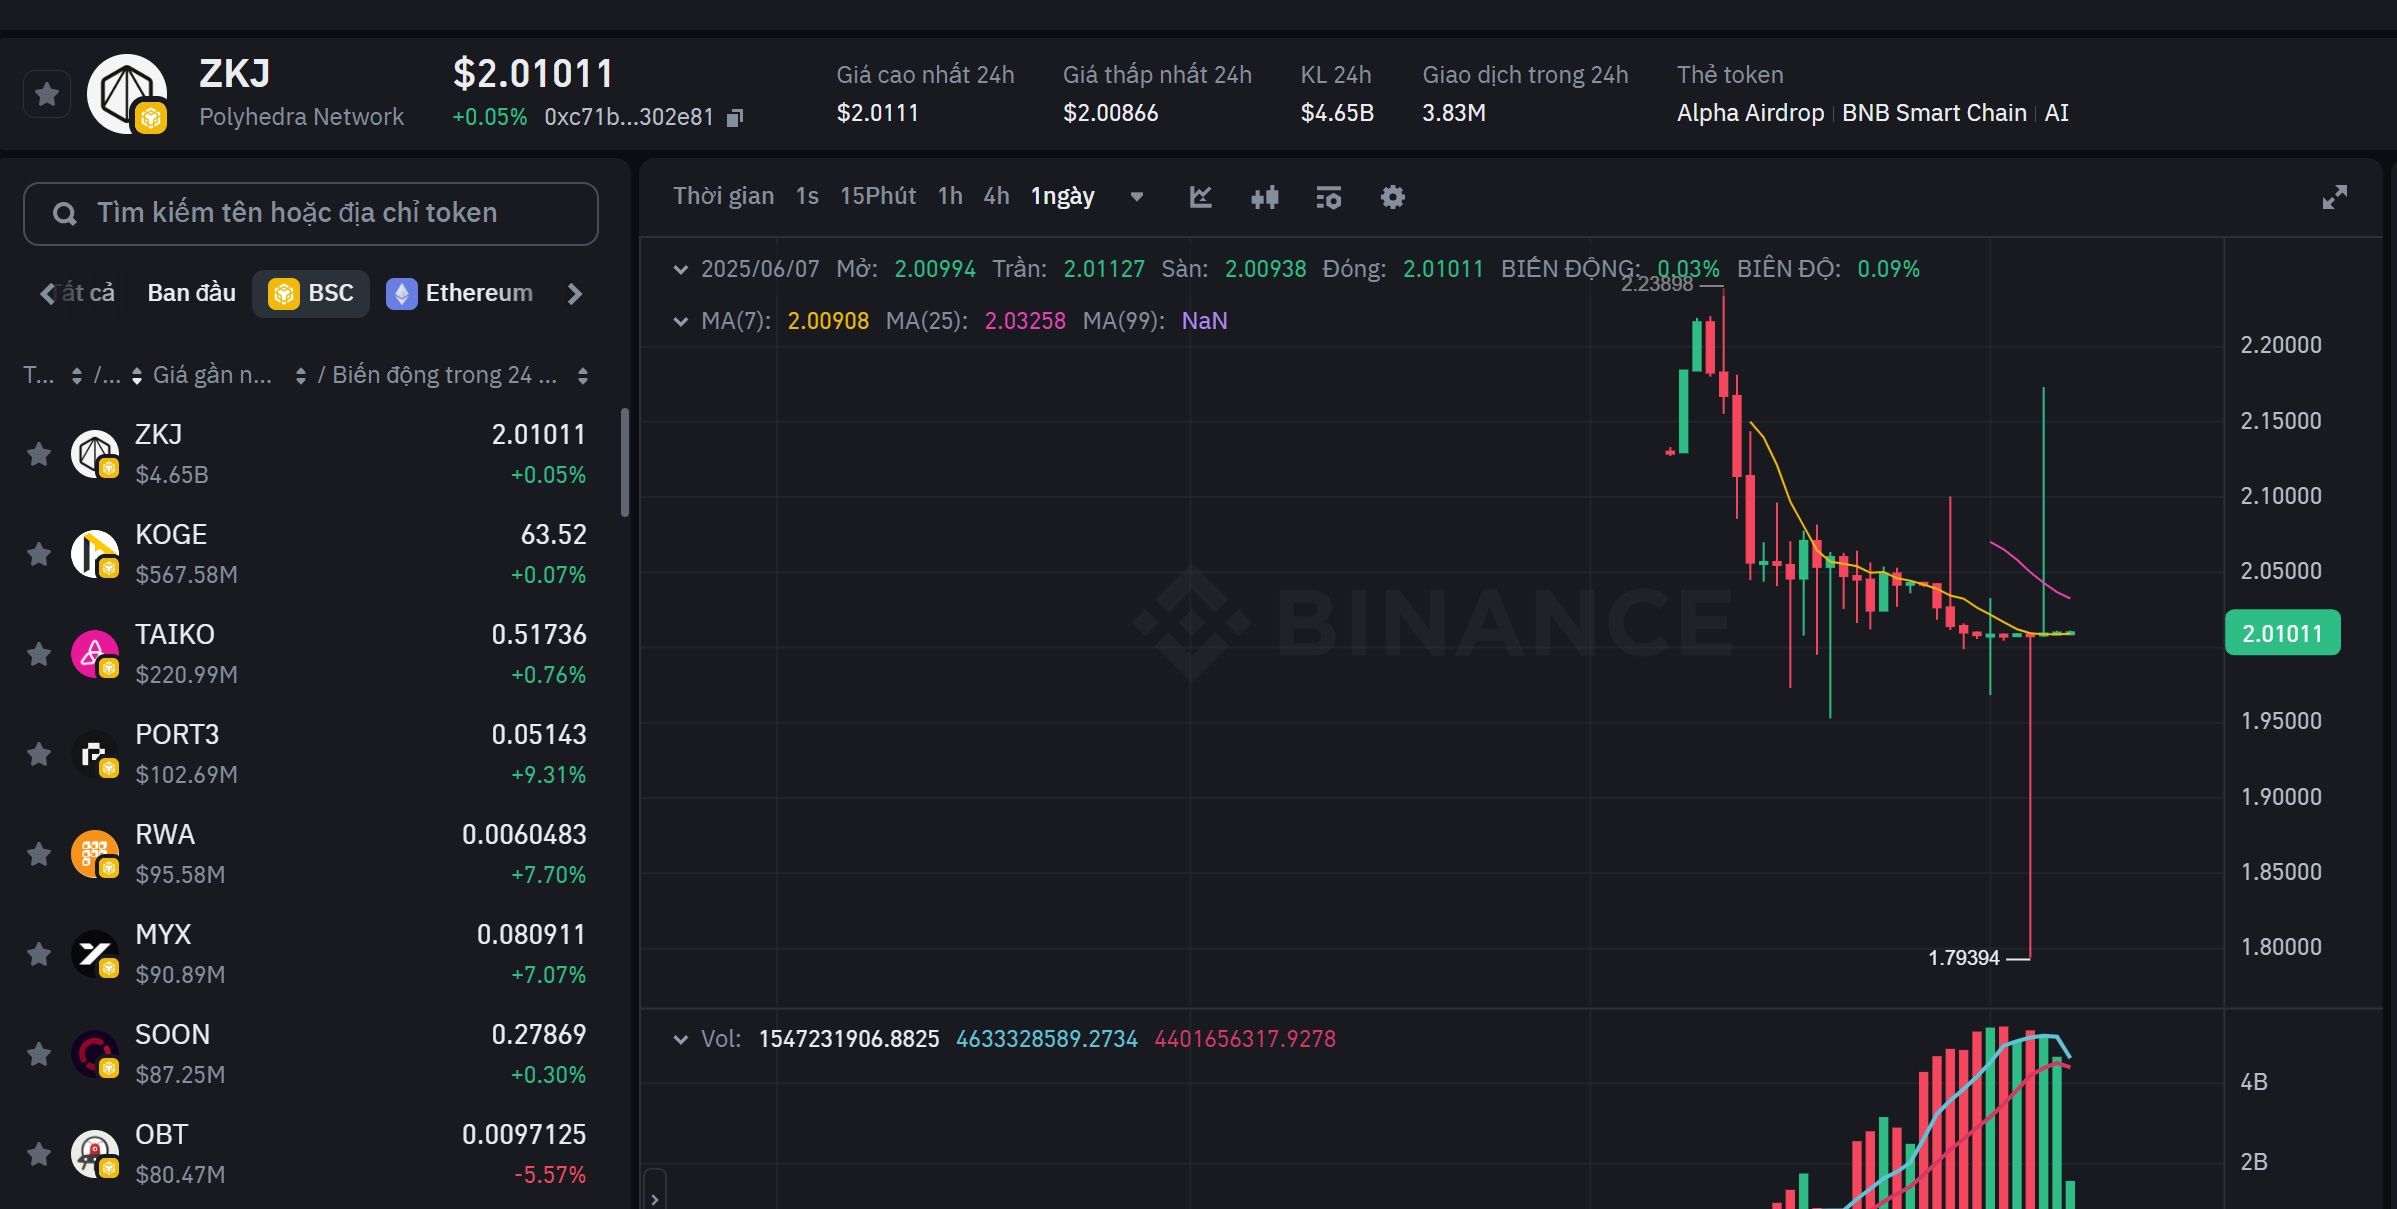Image resolution: width=2397 pixels, height=1209 pixels.
Task: Collapse the Vol indicator legend
Action: (x=681, y=1039)
